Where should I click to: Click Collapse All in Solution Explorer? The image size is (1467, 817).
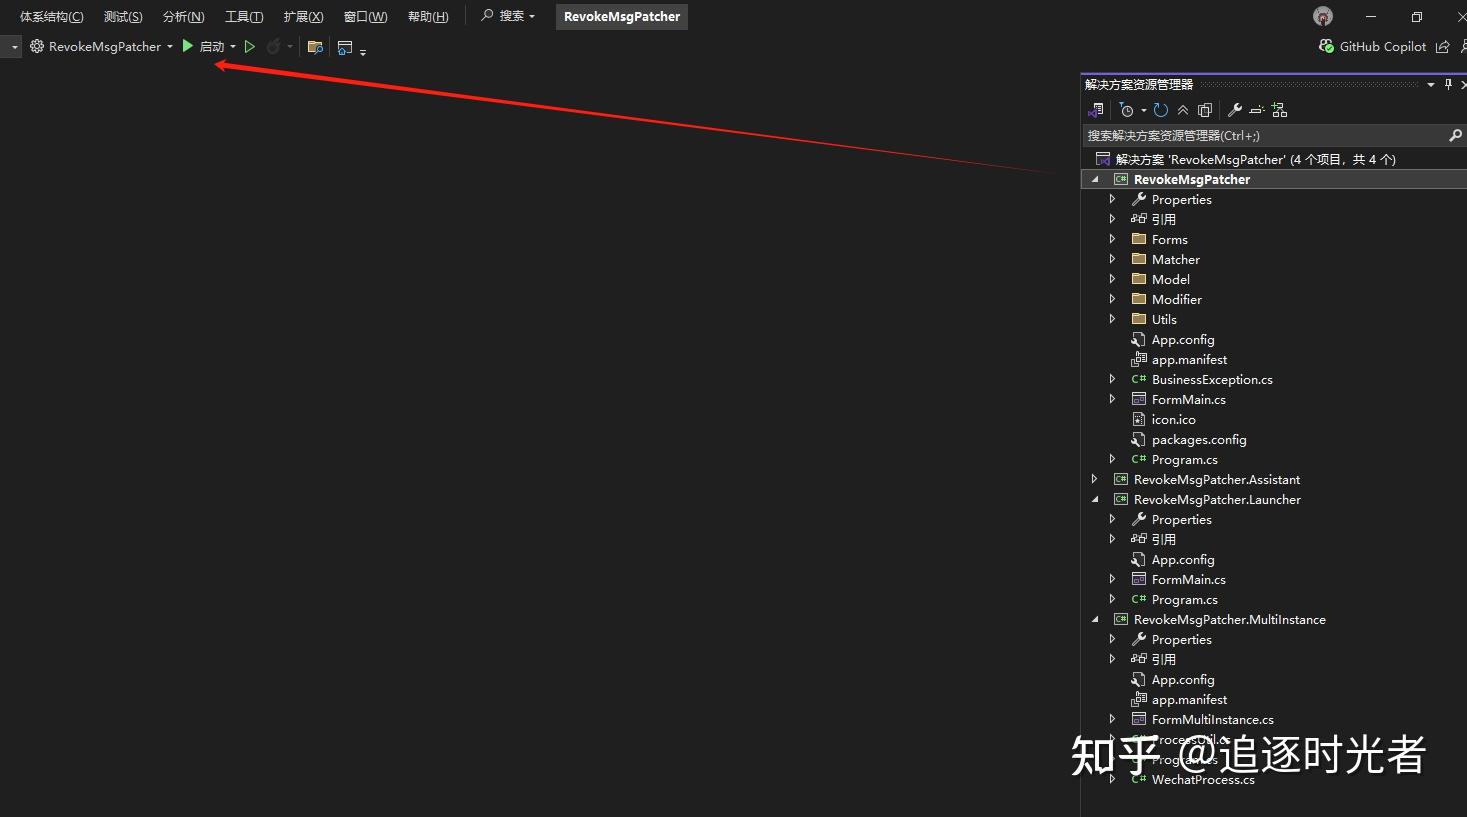[1183, 110]
